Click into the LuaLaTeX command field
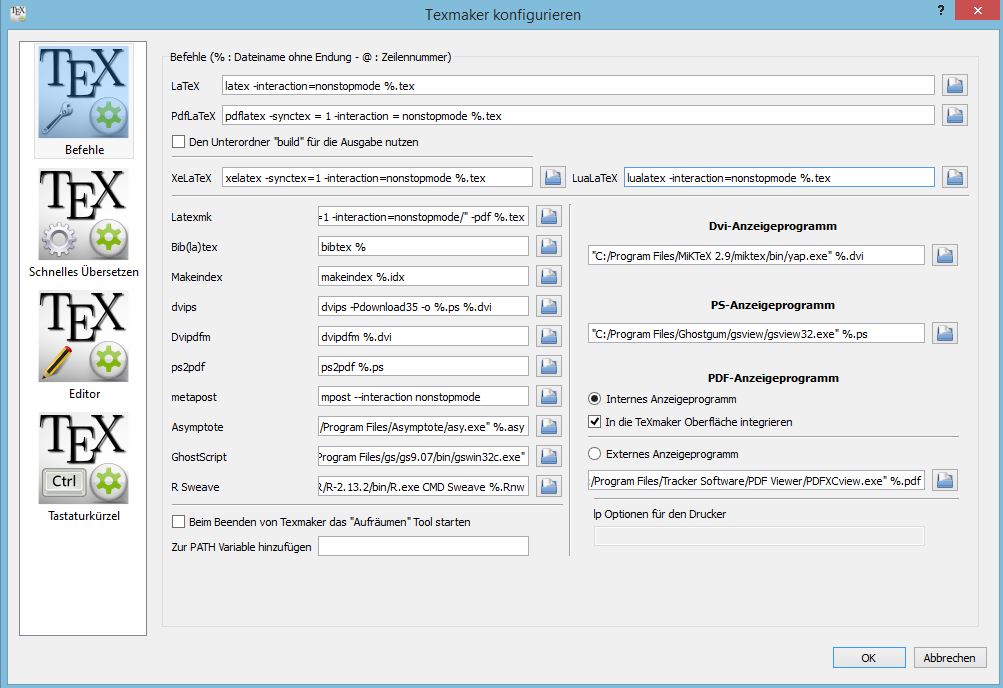 (779, 178)
